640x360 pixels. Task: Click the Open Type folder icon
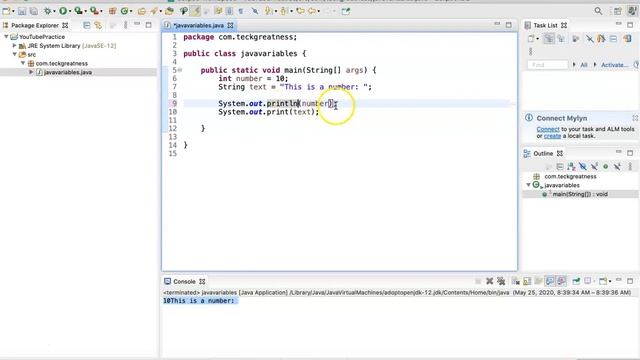click(142, 11)
